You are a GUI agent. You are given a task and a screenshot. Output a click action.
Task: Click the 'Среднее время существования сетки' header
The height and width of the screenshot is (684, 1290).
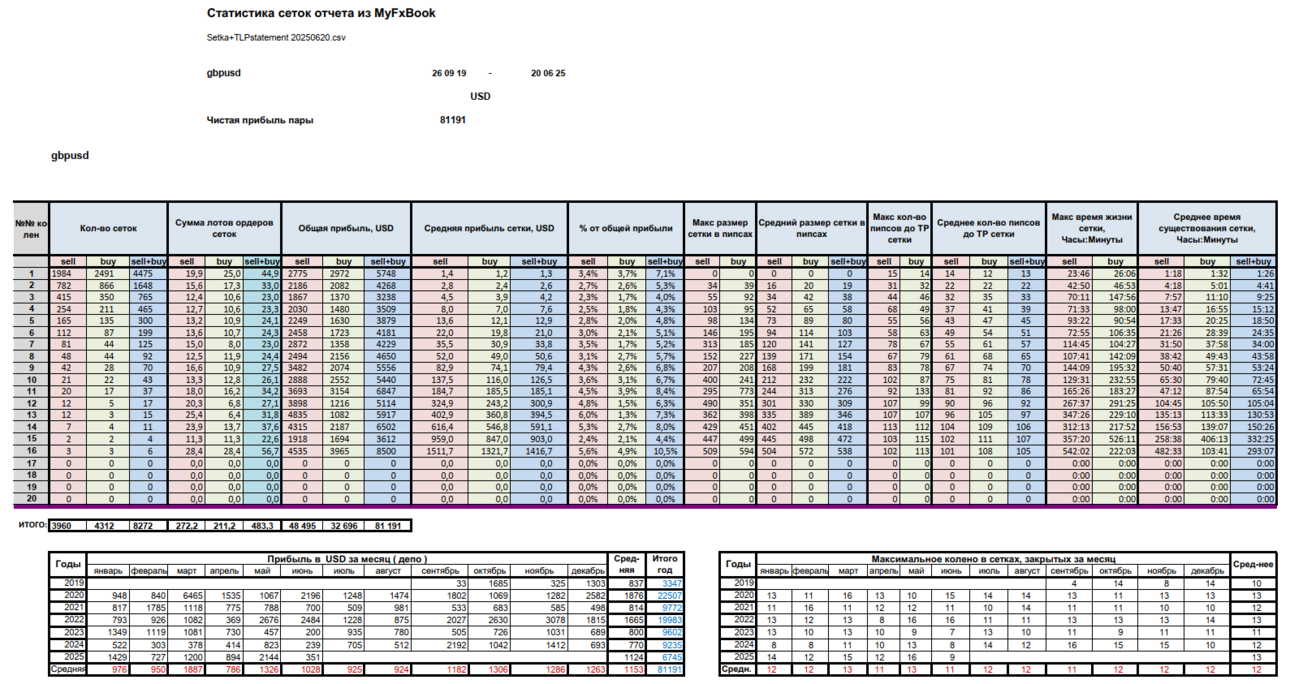click(1208, 228)
